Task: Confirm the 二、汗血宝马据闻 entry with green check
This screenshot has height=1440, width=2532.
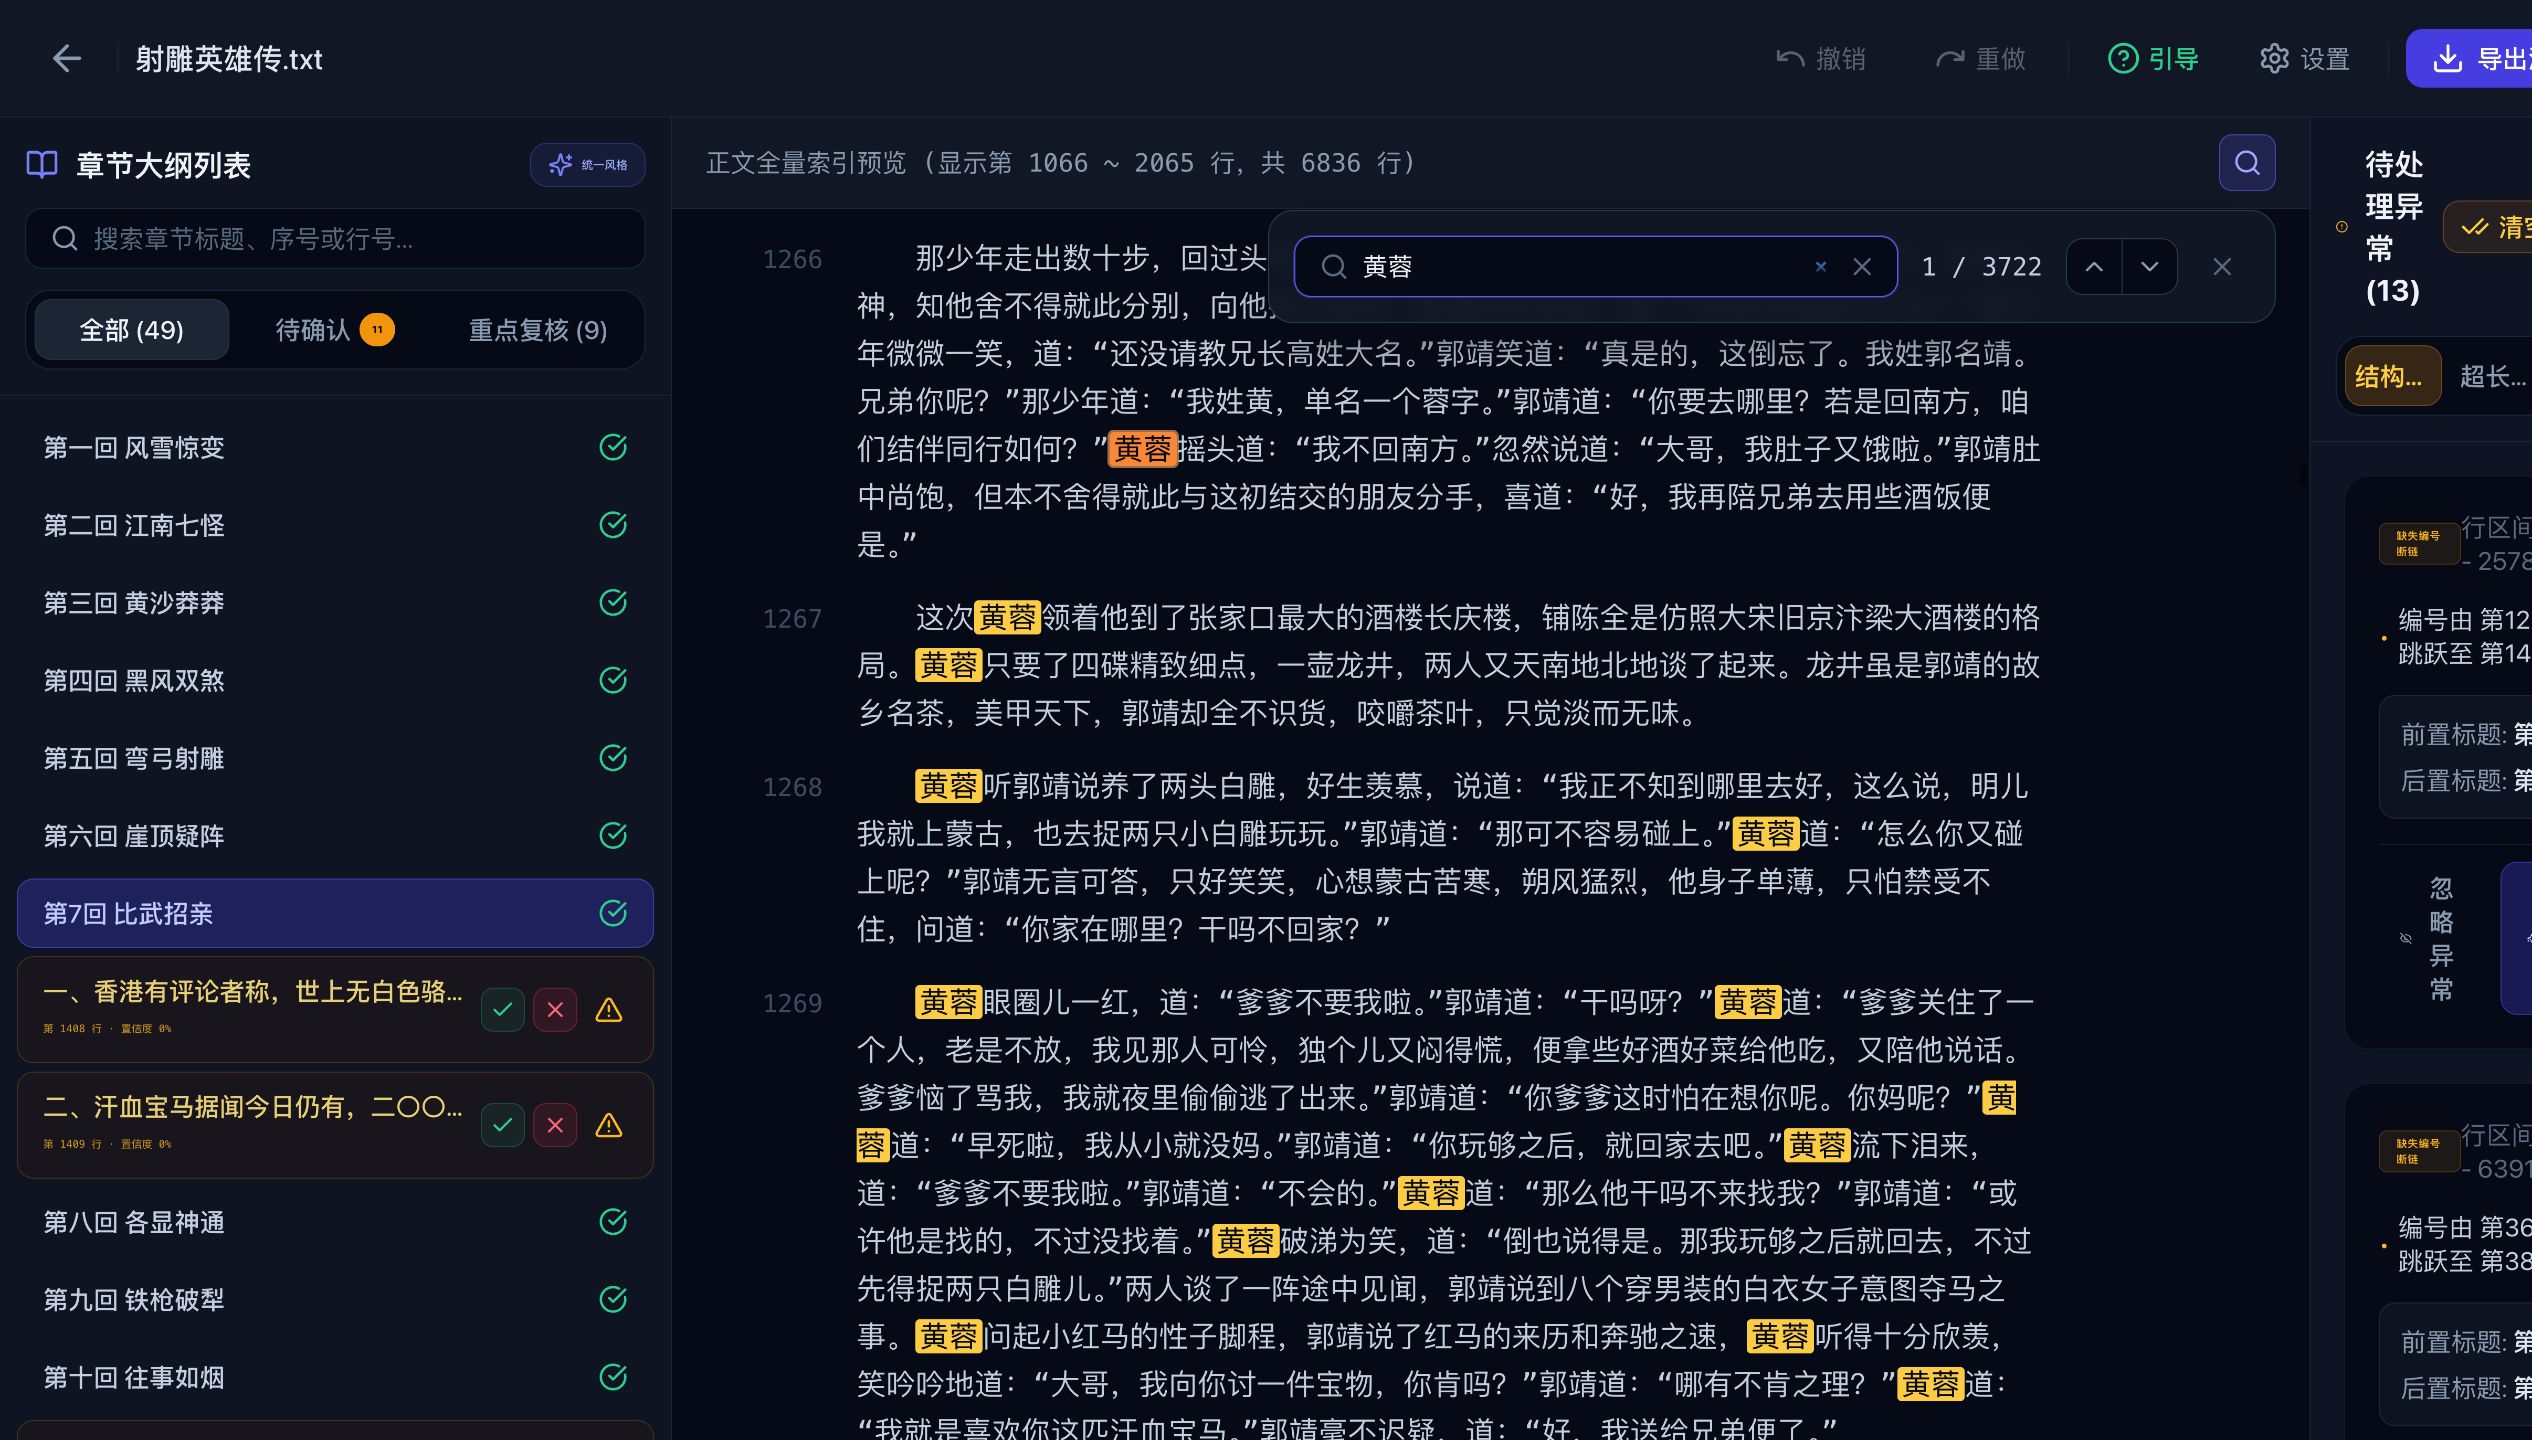Action: tap(503, 1125)
